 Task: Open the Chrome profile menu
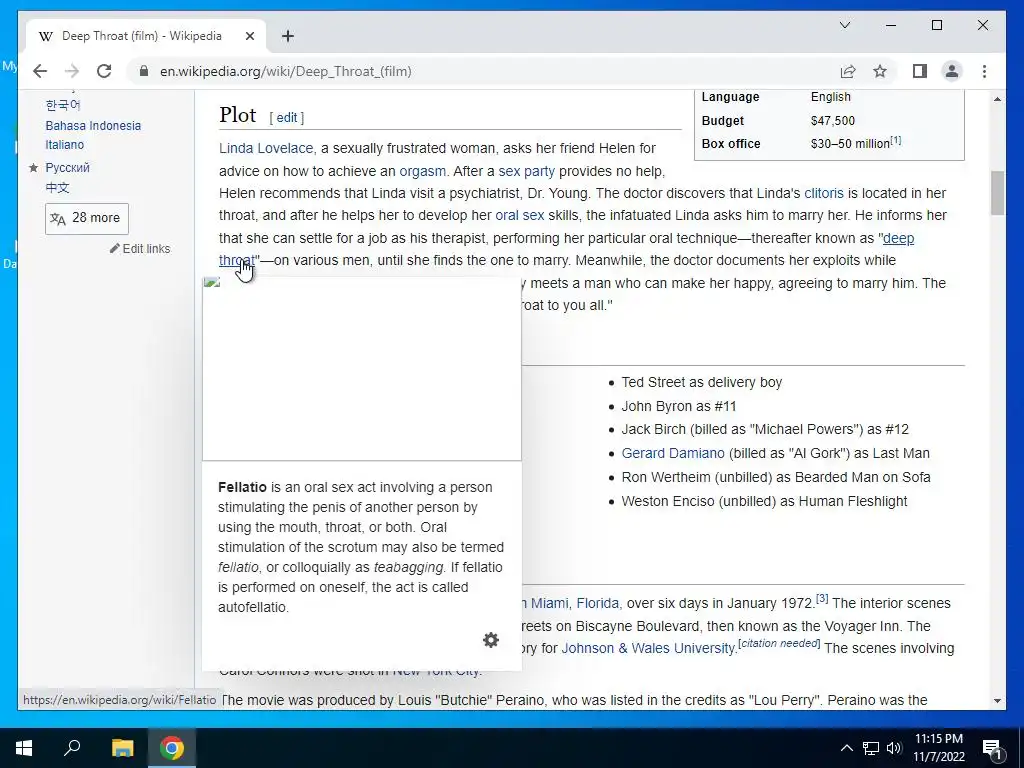pyautogui.click(x=952, y=71)
